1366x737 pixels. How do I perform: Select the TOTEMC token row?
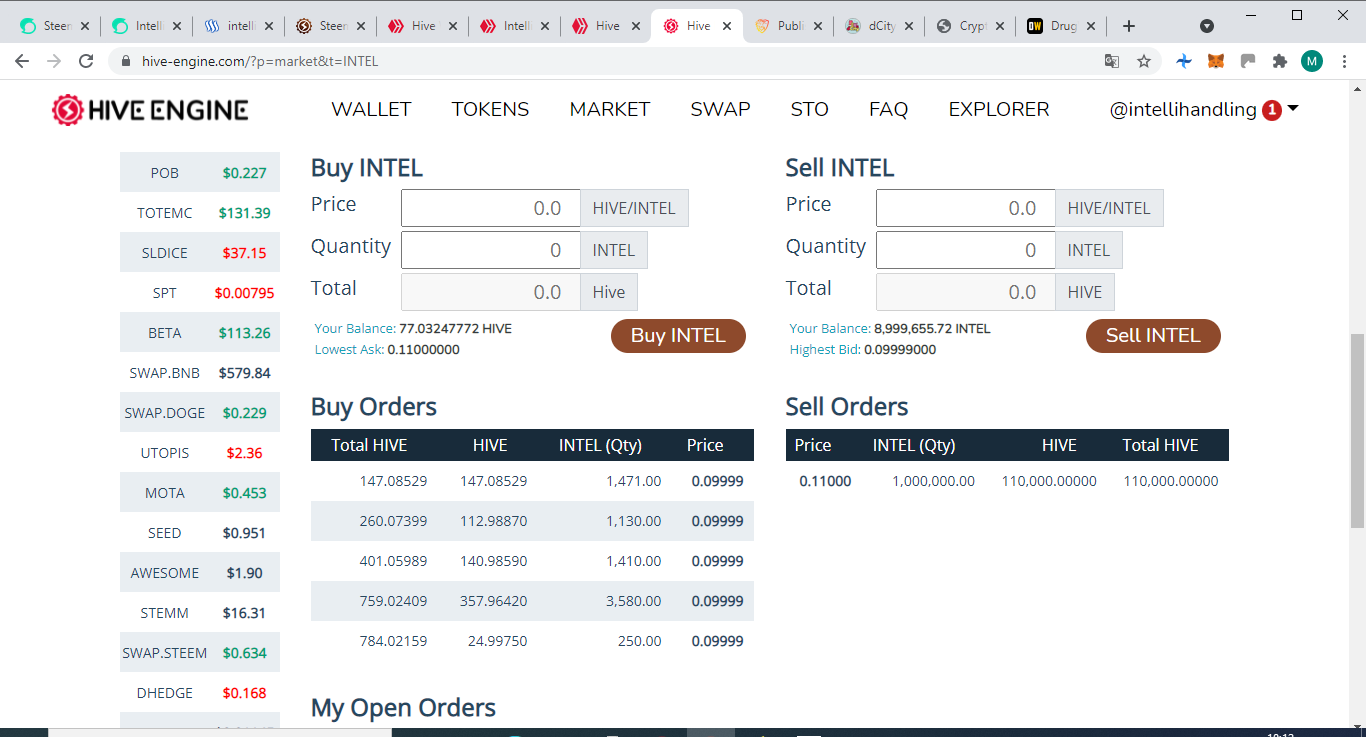(200, 212)
